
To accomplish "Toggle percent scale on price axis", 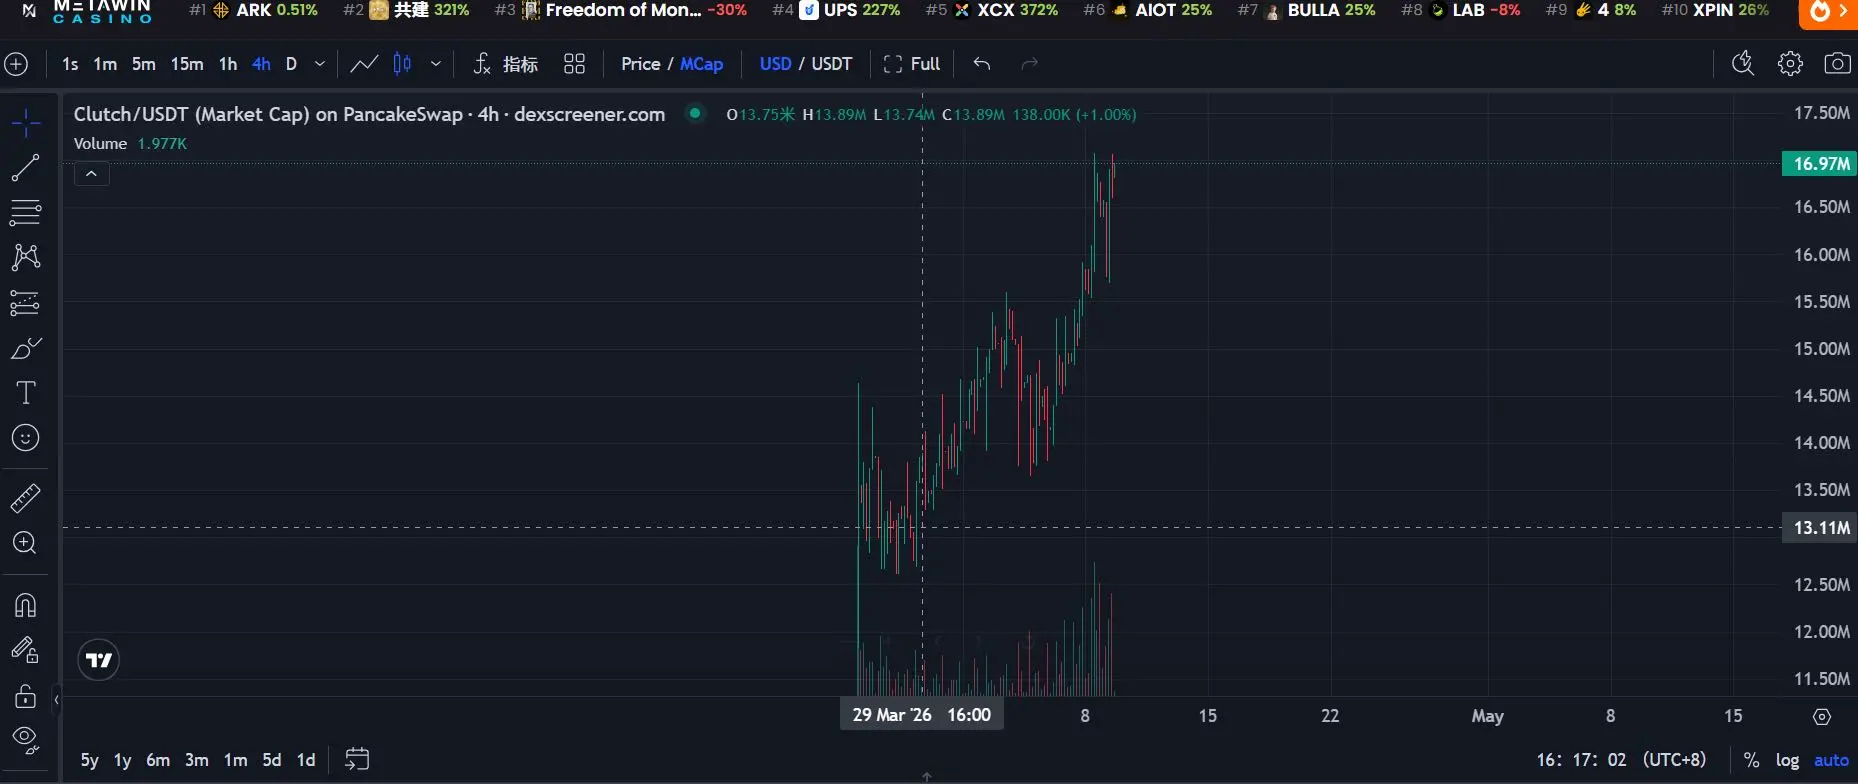I will (x=1751, y=760).
